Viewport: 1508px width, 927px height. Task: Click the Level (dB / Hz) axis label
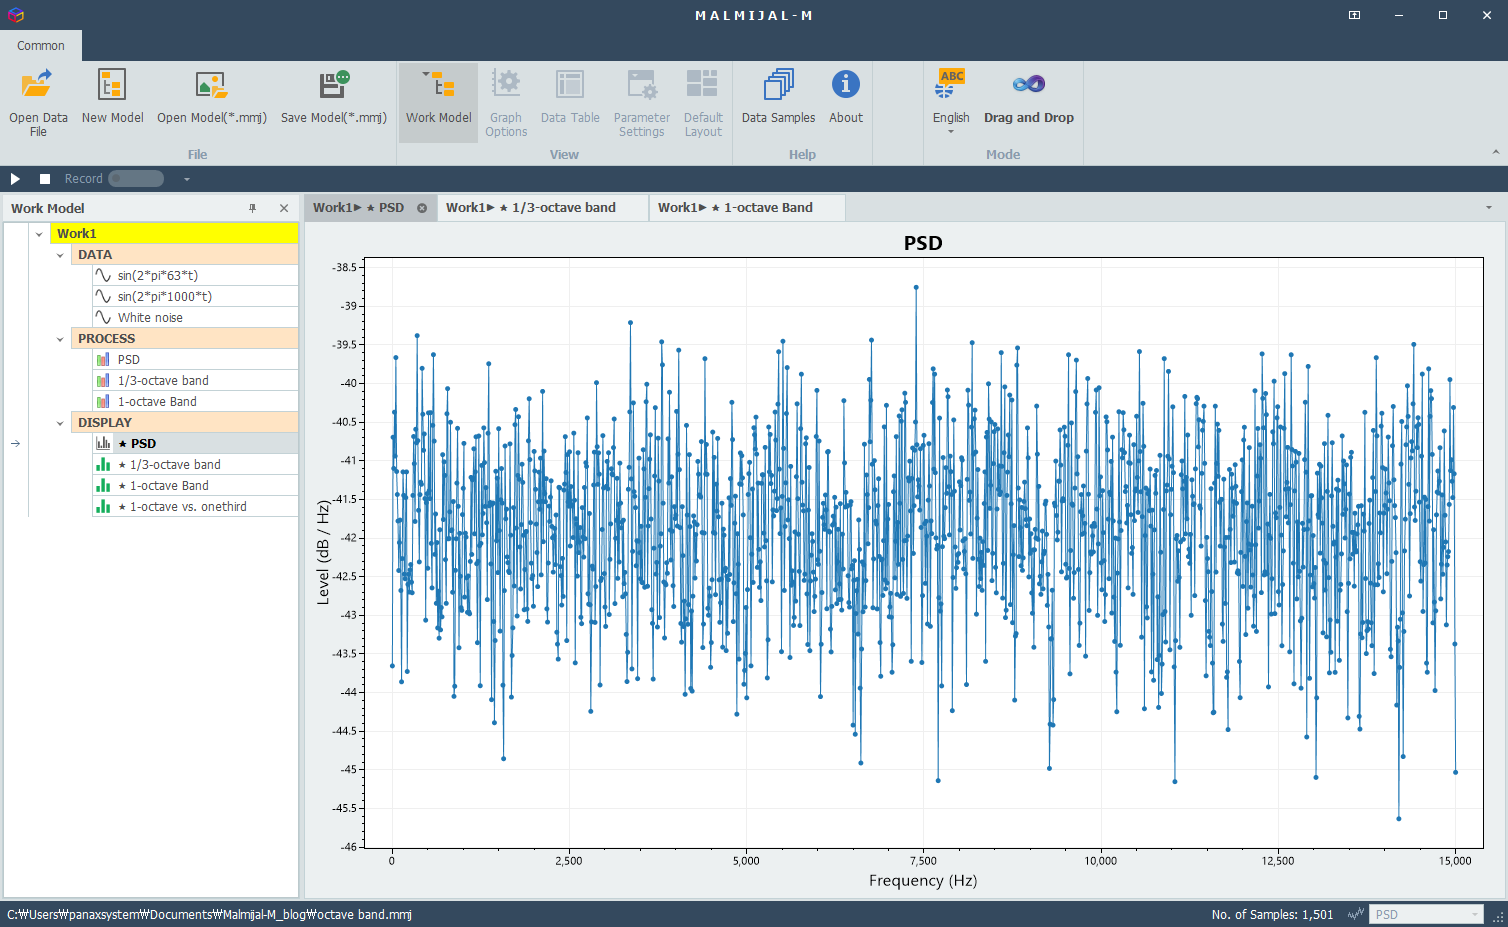pyautogui.click(x=323, y=552)
